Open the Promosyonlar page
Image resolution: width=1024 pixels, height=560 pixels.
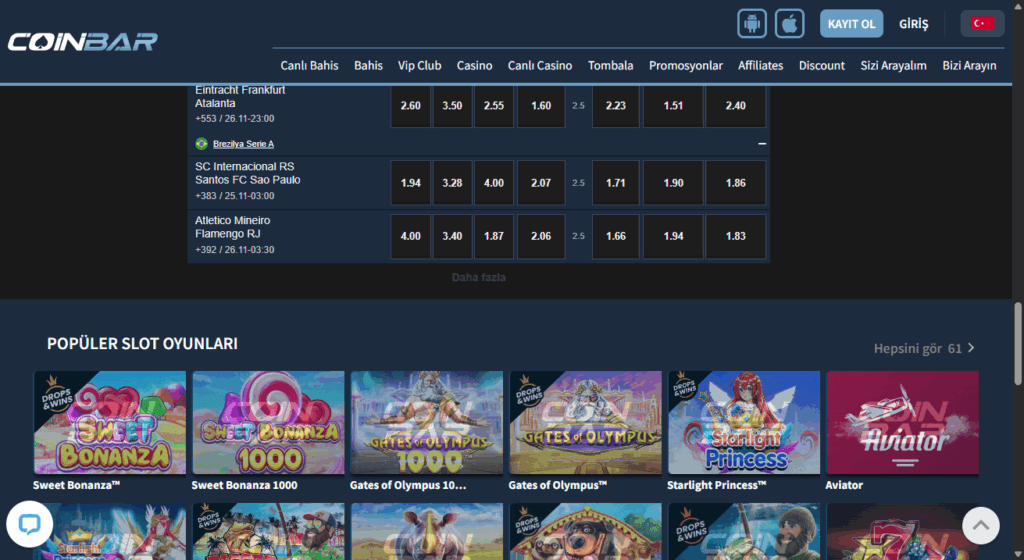click(685, 66)
